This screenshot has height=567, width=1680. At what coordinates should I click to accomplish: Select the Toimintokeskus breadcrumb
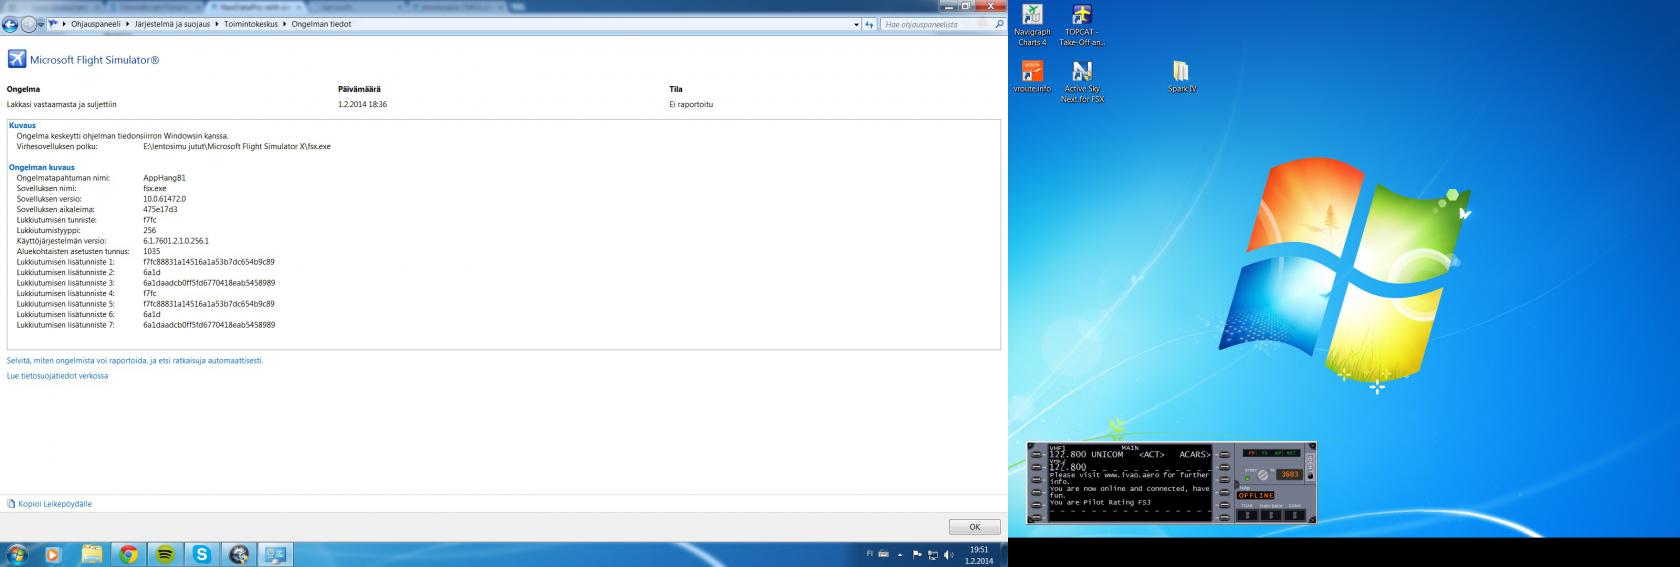(253, 24)
